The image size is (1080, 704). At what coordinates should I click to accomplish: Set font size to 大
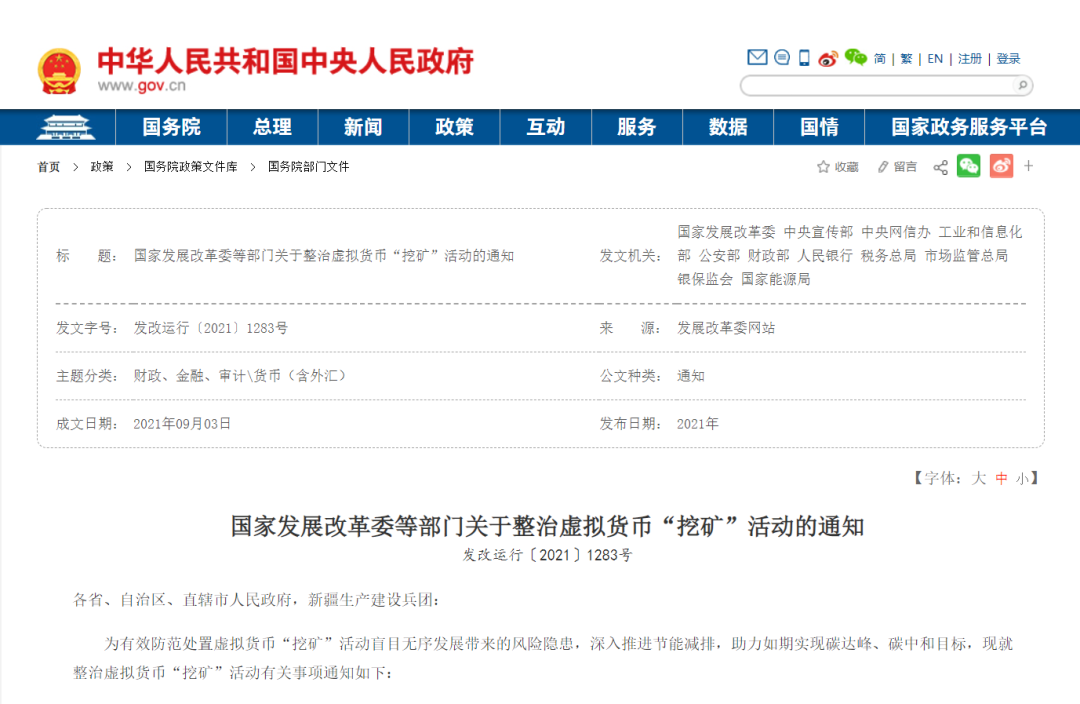979,478
